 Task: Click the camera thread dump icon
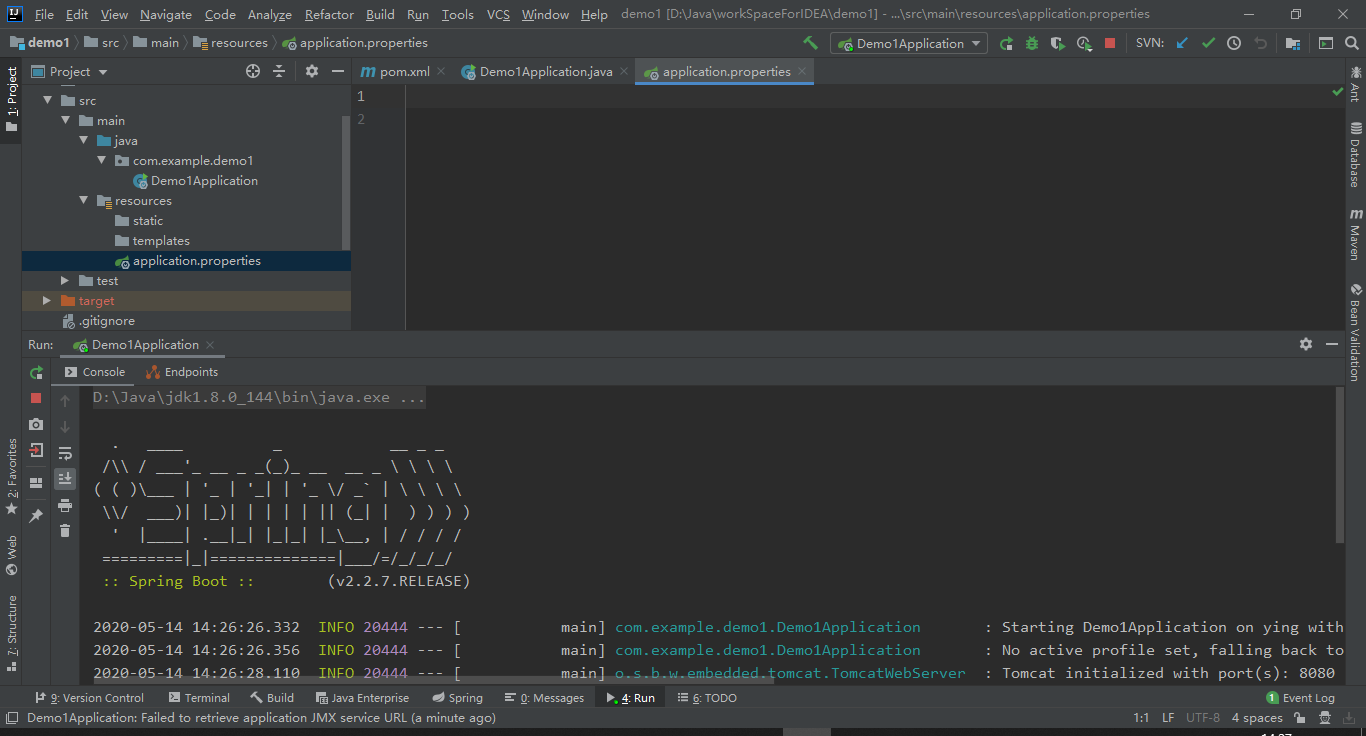tap(36, 424)
